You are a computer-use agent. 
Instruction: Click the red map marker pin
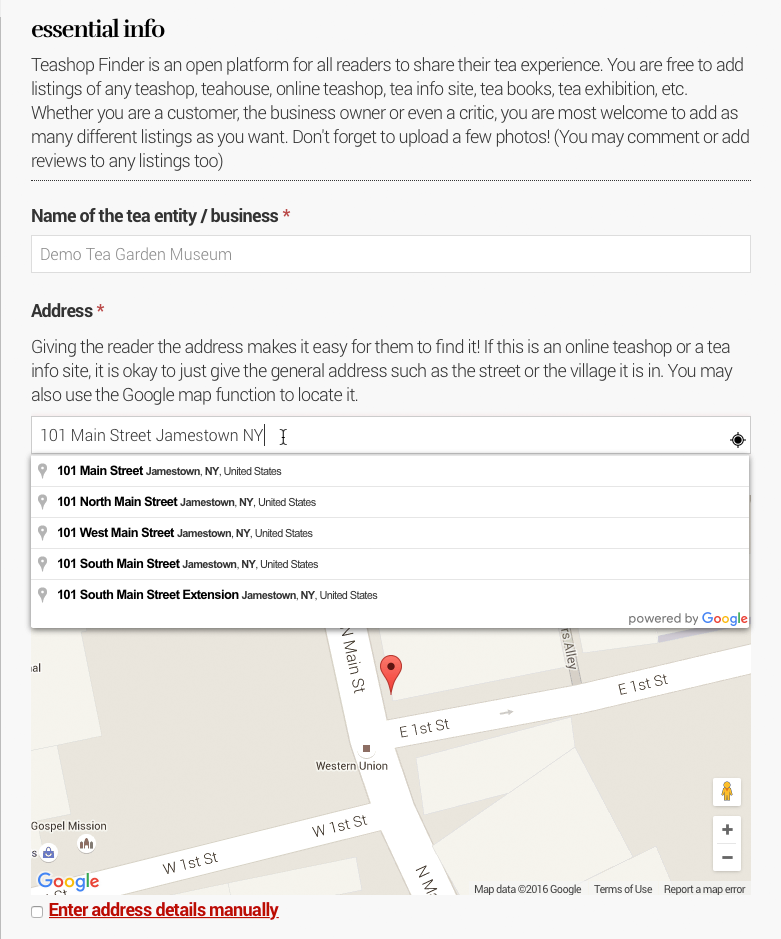click(x=392, y=672)
